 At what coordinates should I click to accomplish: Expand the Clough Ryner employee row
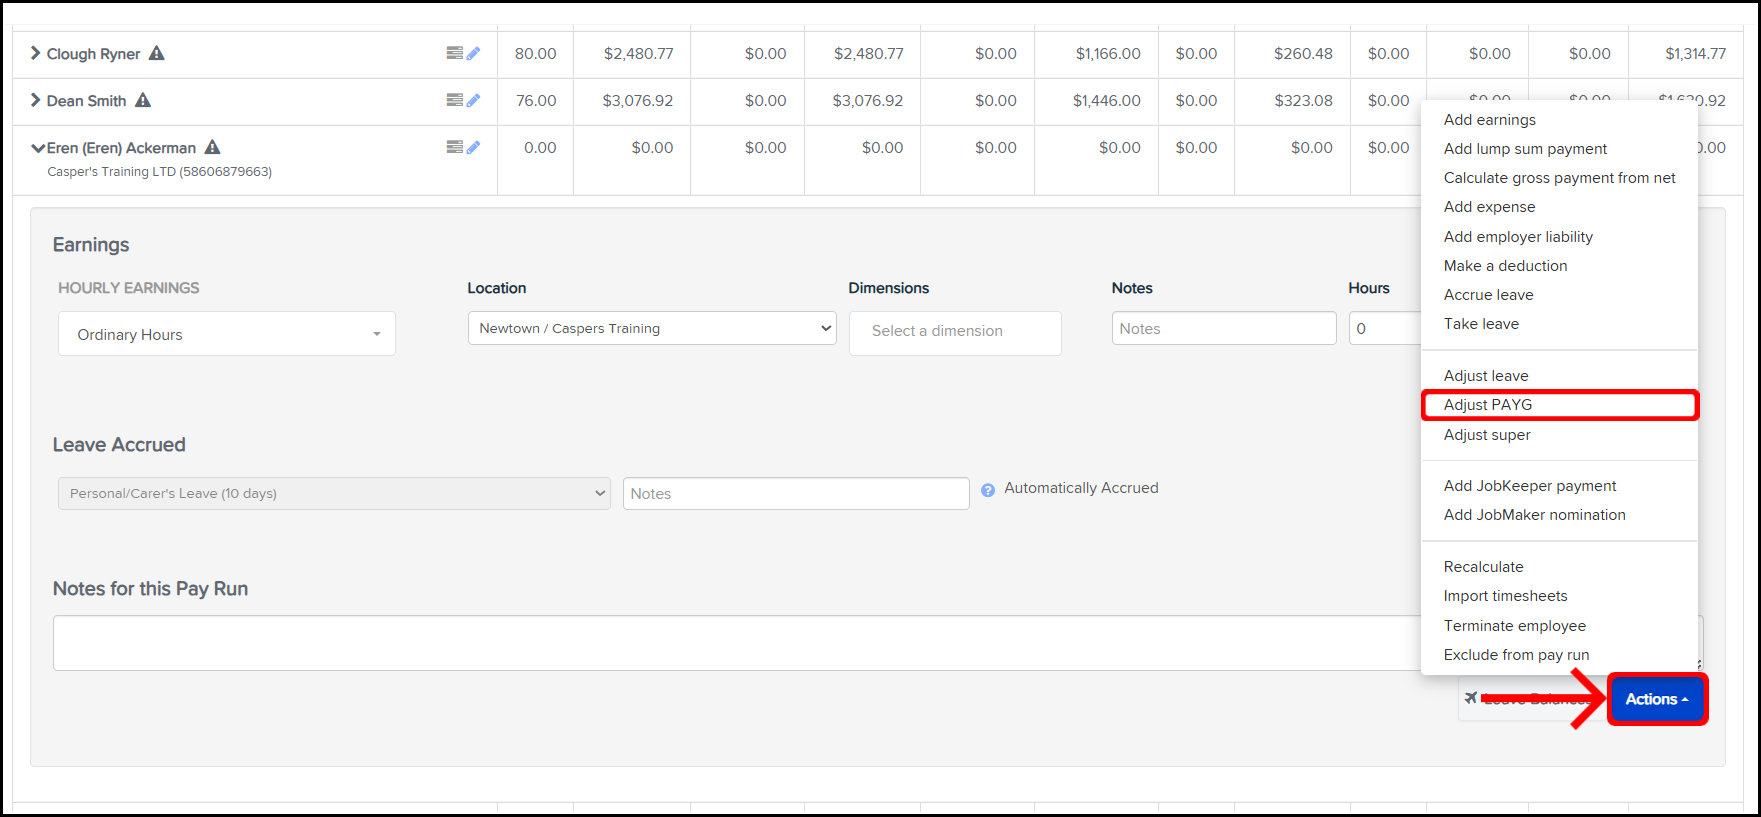click(36, 53)
